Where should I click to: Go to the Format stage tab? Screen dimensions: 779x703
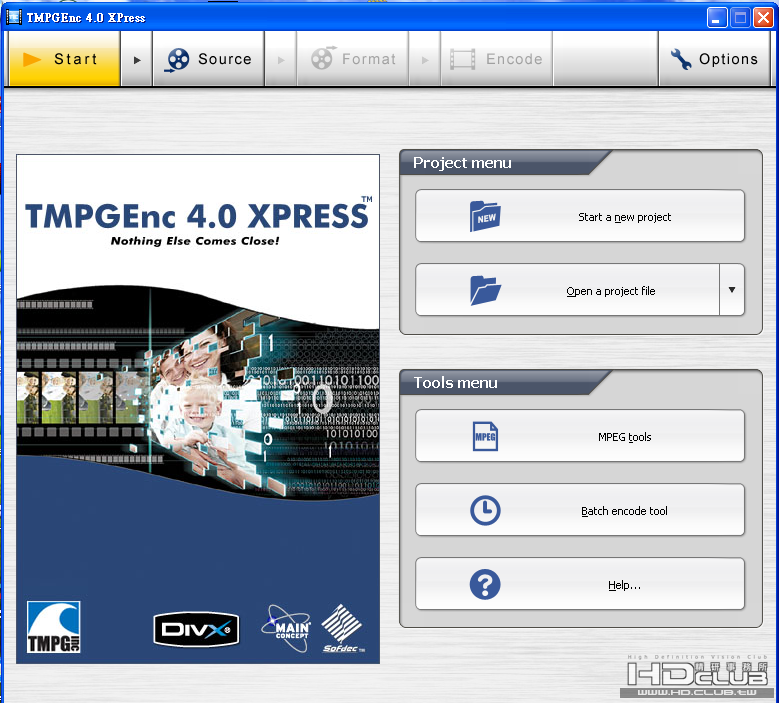pos(353,59)
